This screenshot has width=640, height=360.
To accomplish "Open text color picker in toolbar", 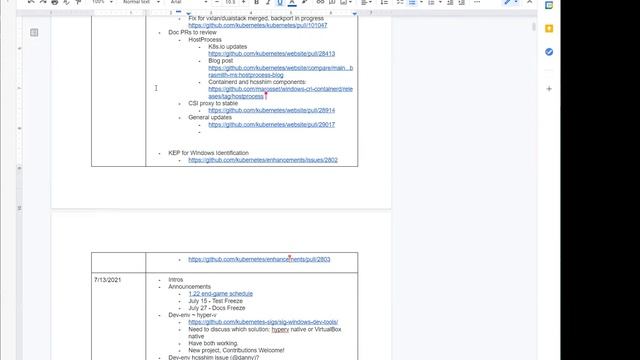I will pyautogui.click(x=292, y=2).
